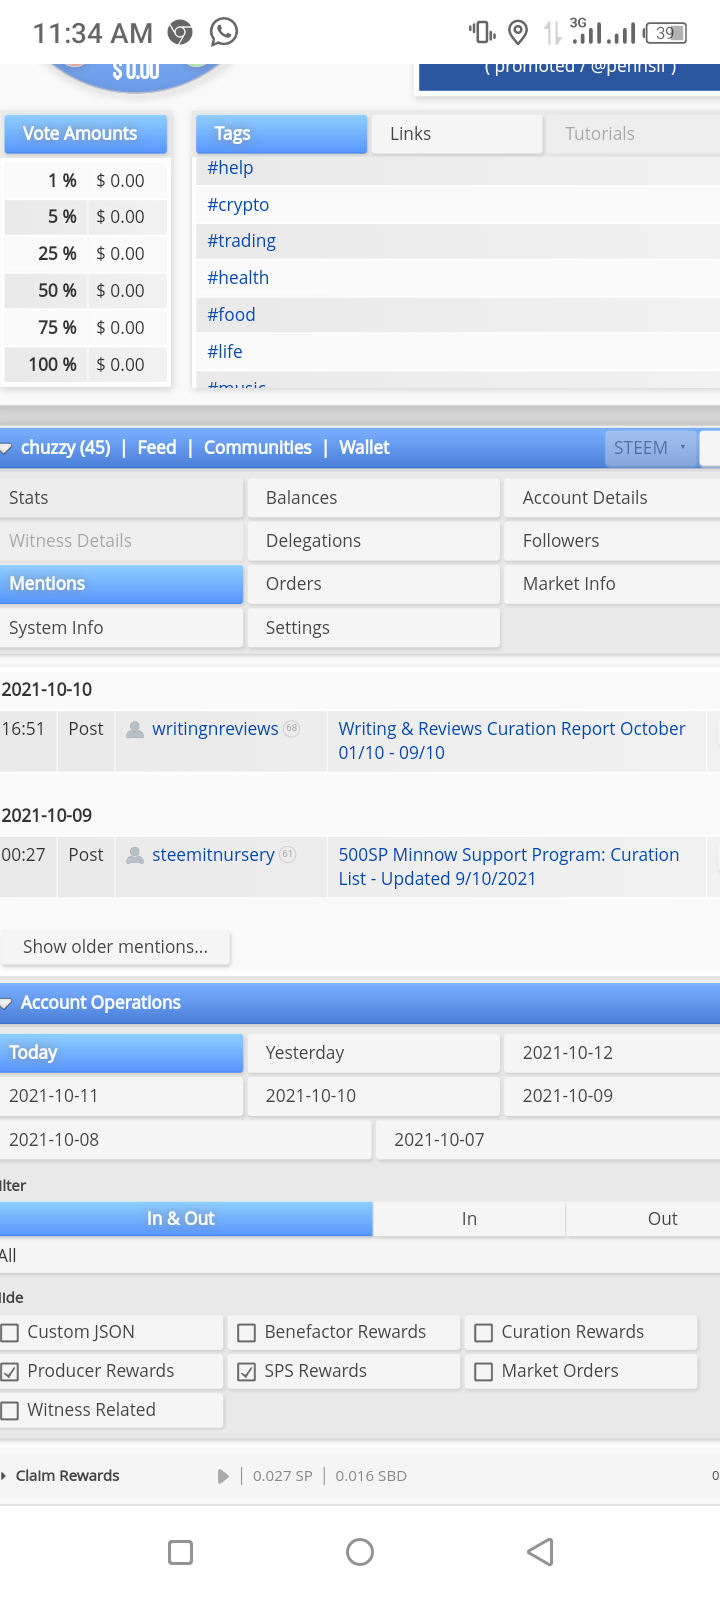The image size is (720, 1600).
Task: Open the Account Details tab
Action: 612,498
